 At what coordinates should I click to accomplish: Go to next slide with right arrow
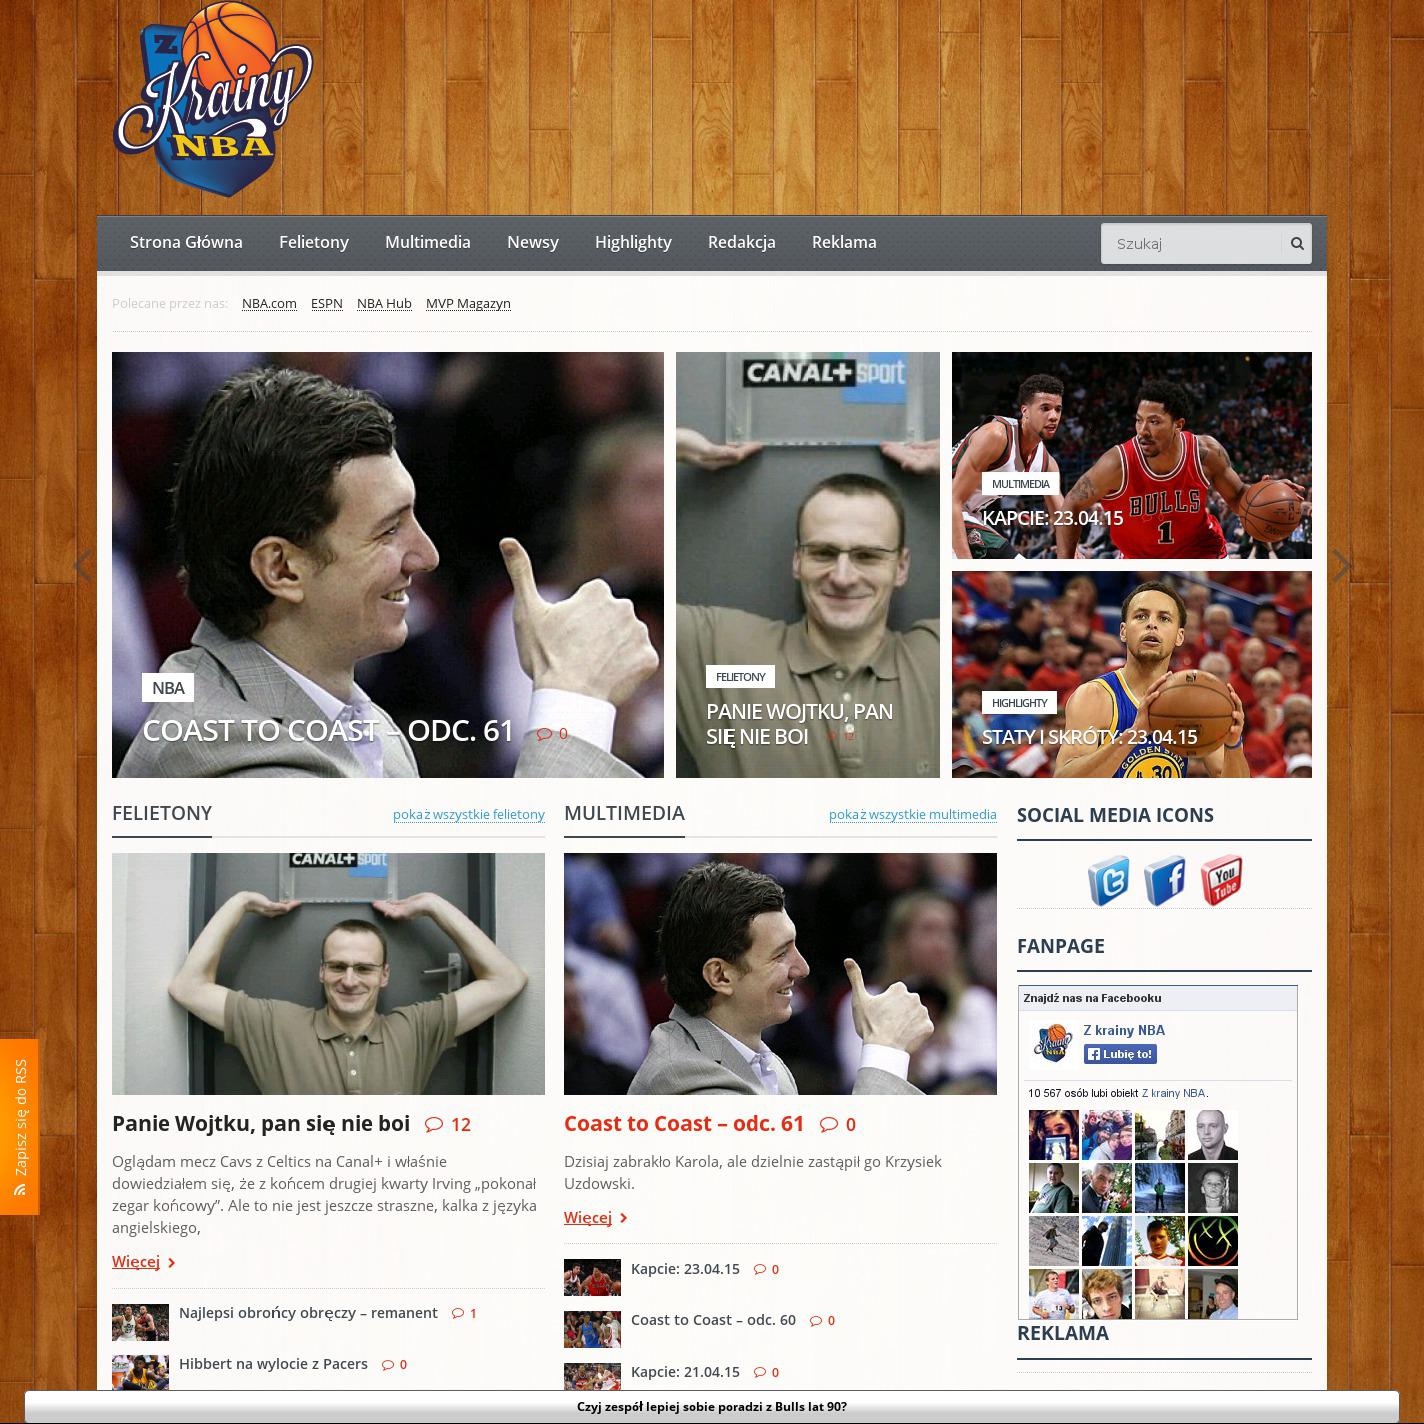(1341, 566)
